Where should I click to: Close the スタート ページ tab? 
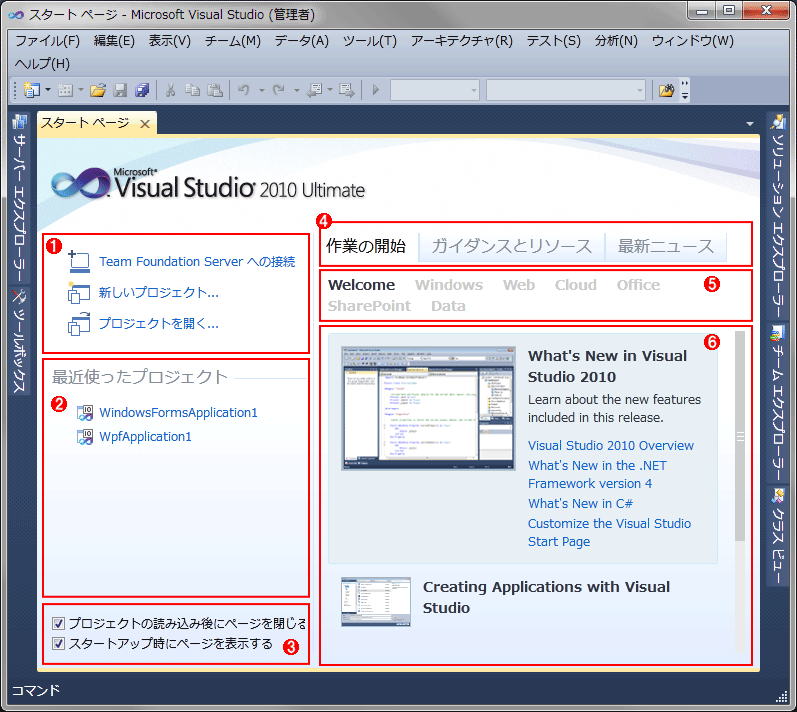[x=145, y=123]
